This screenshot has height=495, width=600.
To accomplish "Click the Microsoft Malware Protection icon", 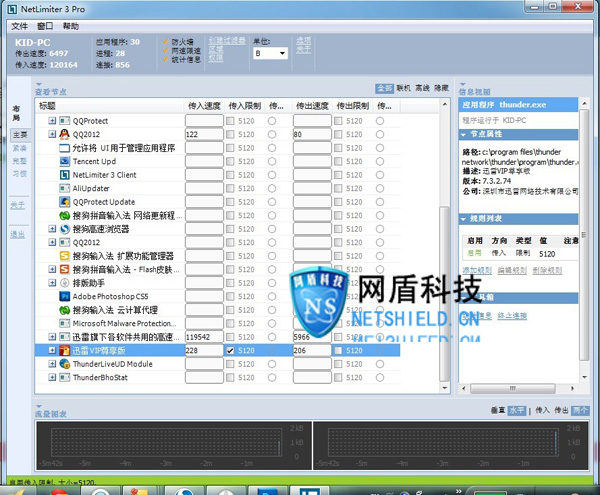I will (65, 323).
